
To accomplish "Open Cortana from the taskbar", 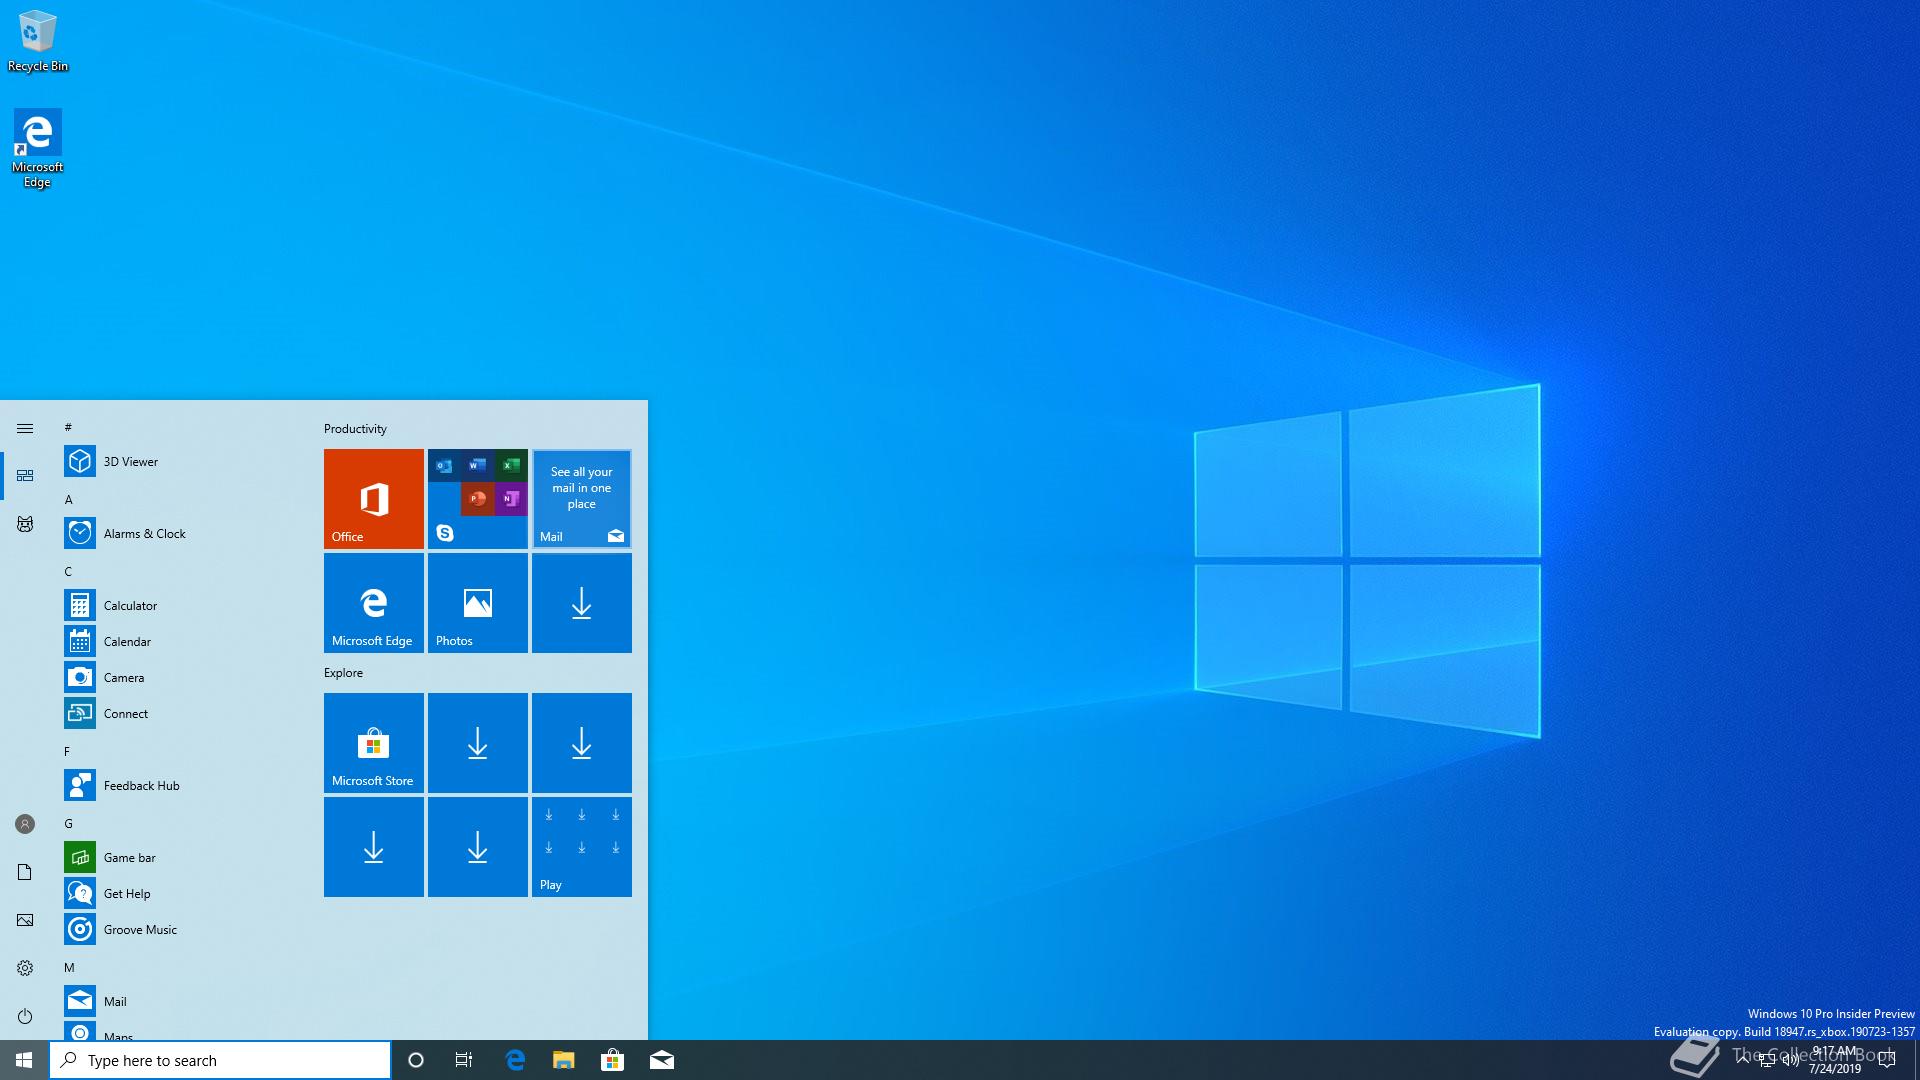I will point(416,1060).
